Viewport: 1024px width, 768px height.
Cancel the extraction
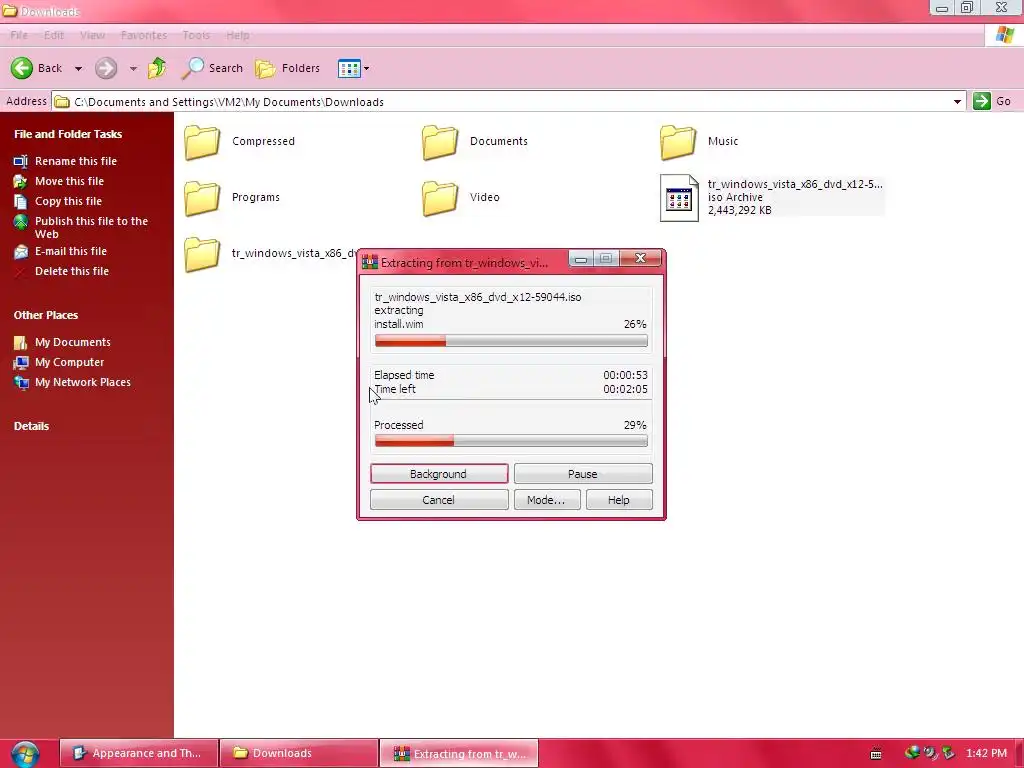pos(439,500)
